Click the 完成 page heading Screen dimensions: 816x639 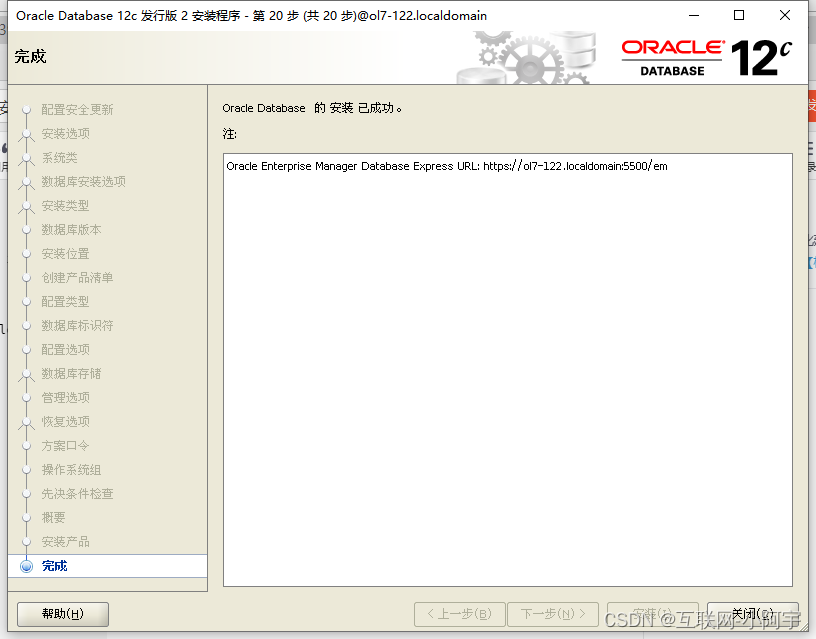pos(30,56)
